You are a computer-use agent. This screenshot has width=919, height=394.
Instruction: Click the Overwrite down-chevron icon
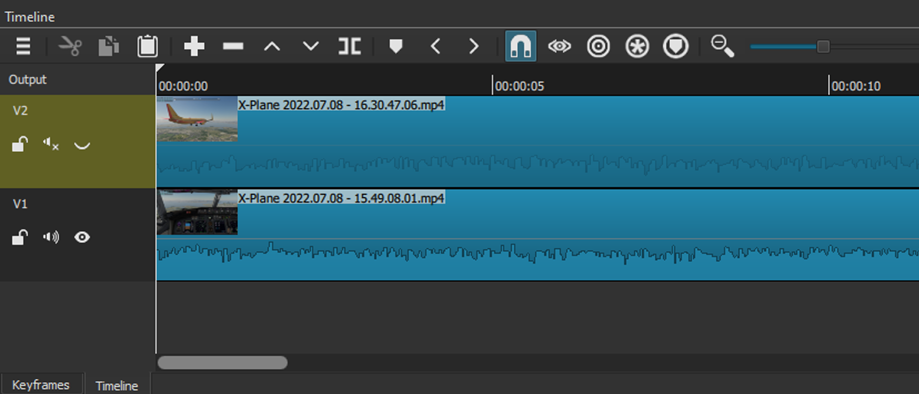coord(311,46)
